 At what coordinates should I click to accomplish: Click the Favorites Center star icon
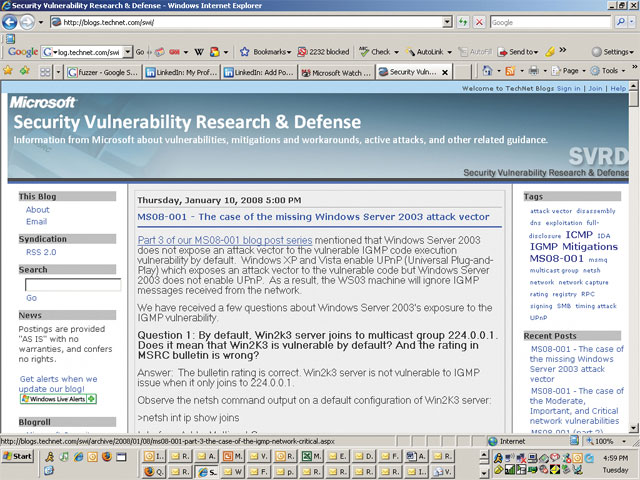[x=8, y=71]
